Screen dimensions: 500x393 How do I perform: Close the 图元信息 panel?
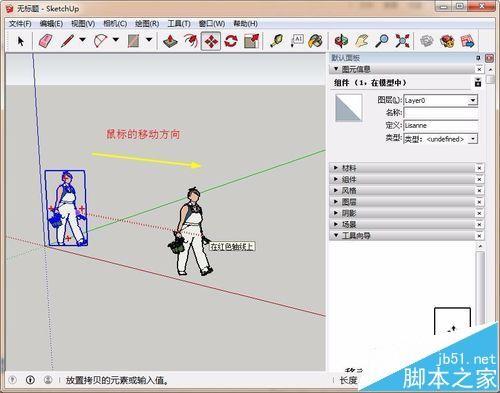(x=479, y=69)
